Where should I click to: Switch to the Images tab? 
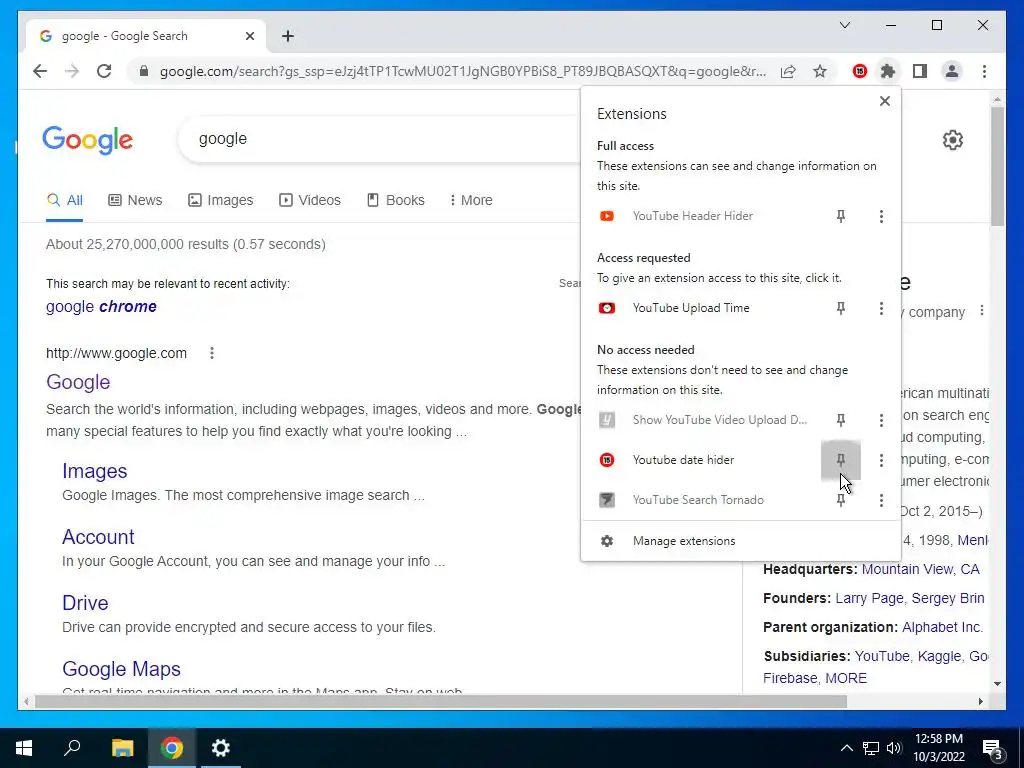coord(221,200)
